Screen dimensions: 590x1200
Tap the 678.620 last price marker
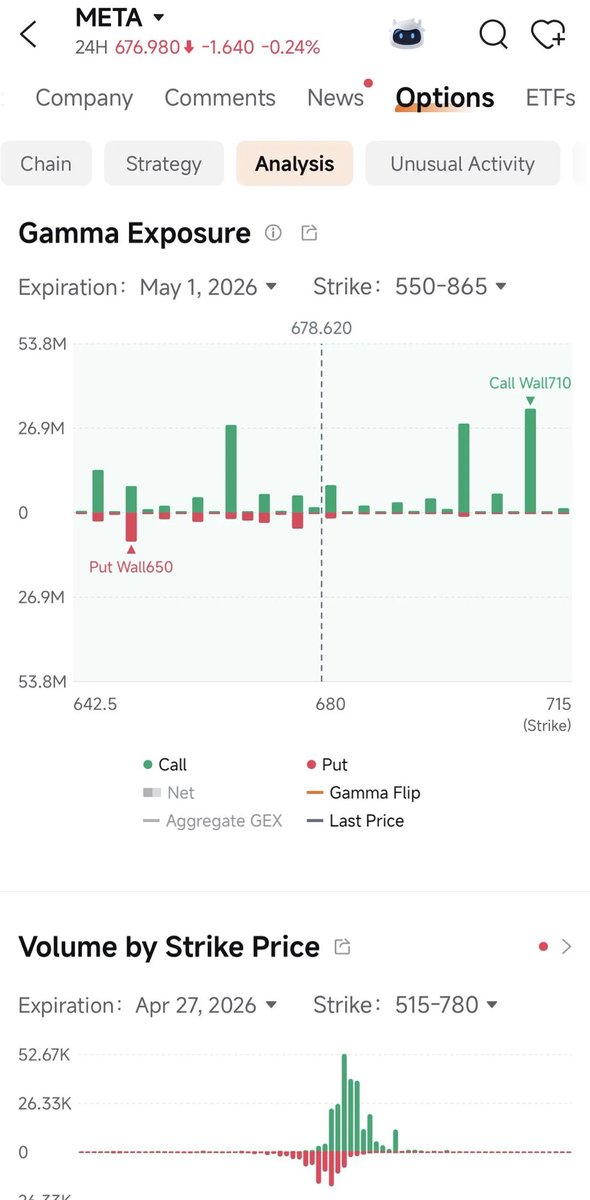321,327
